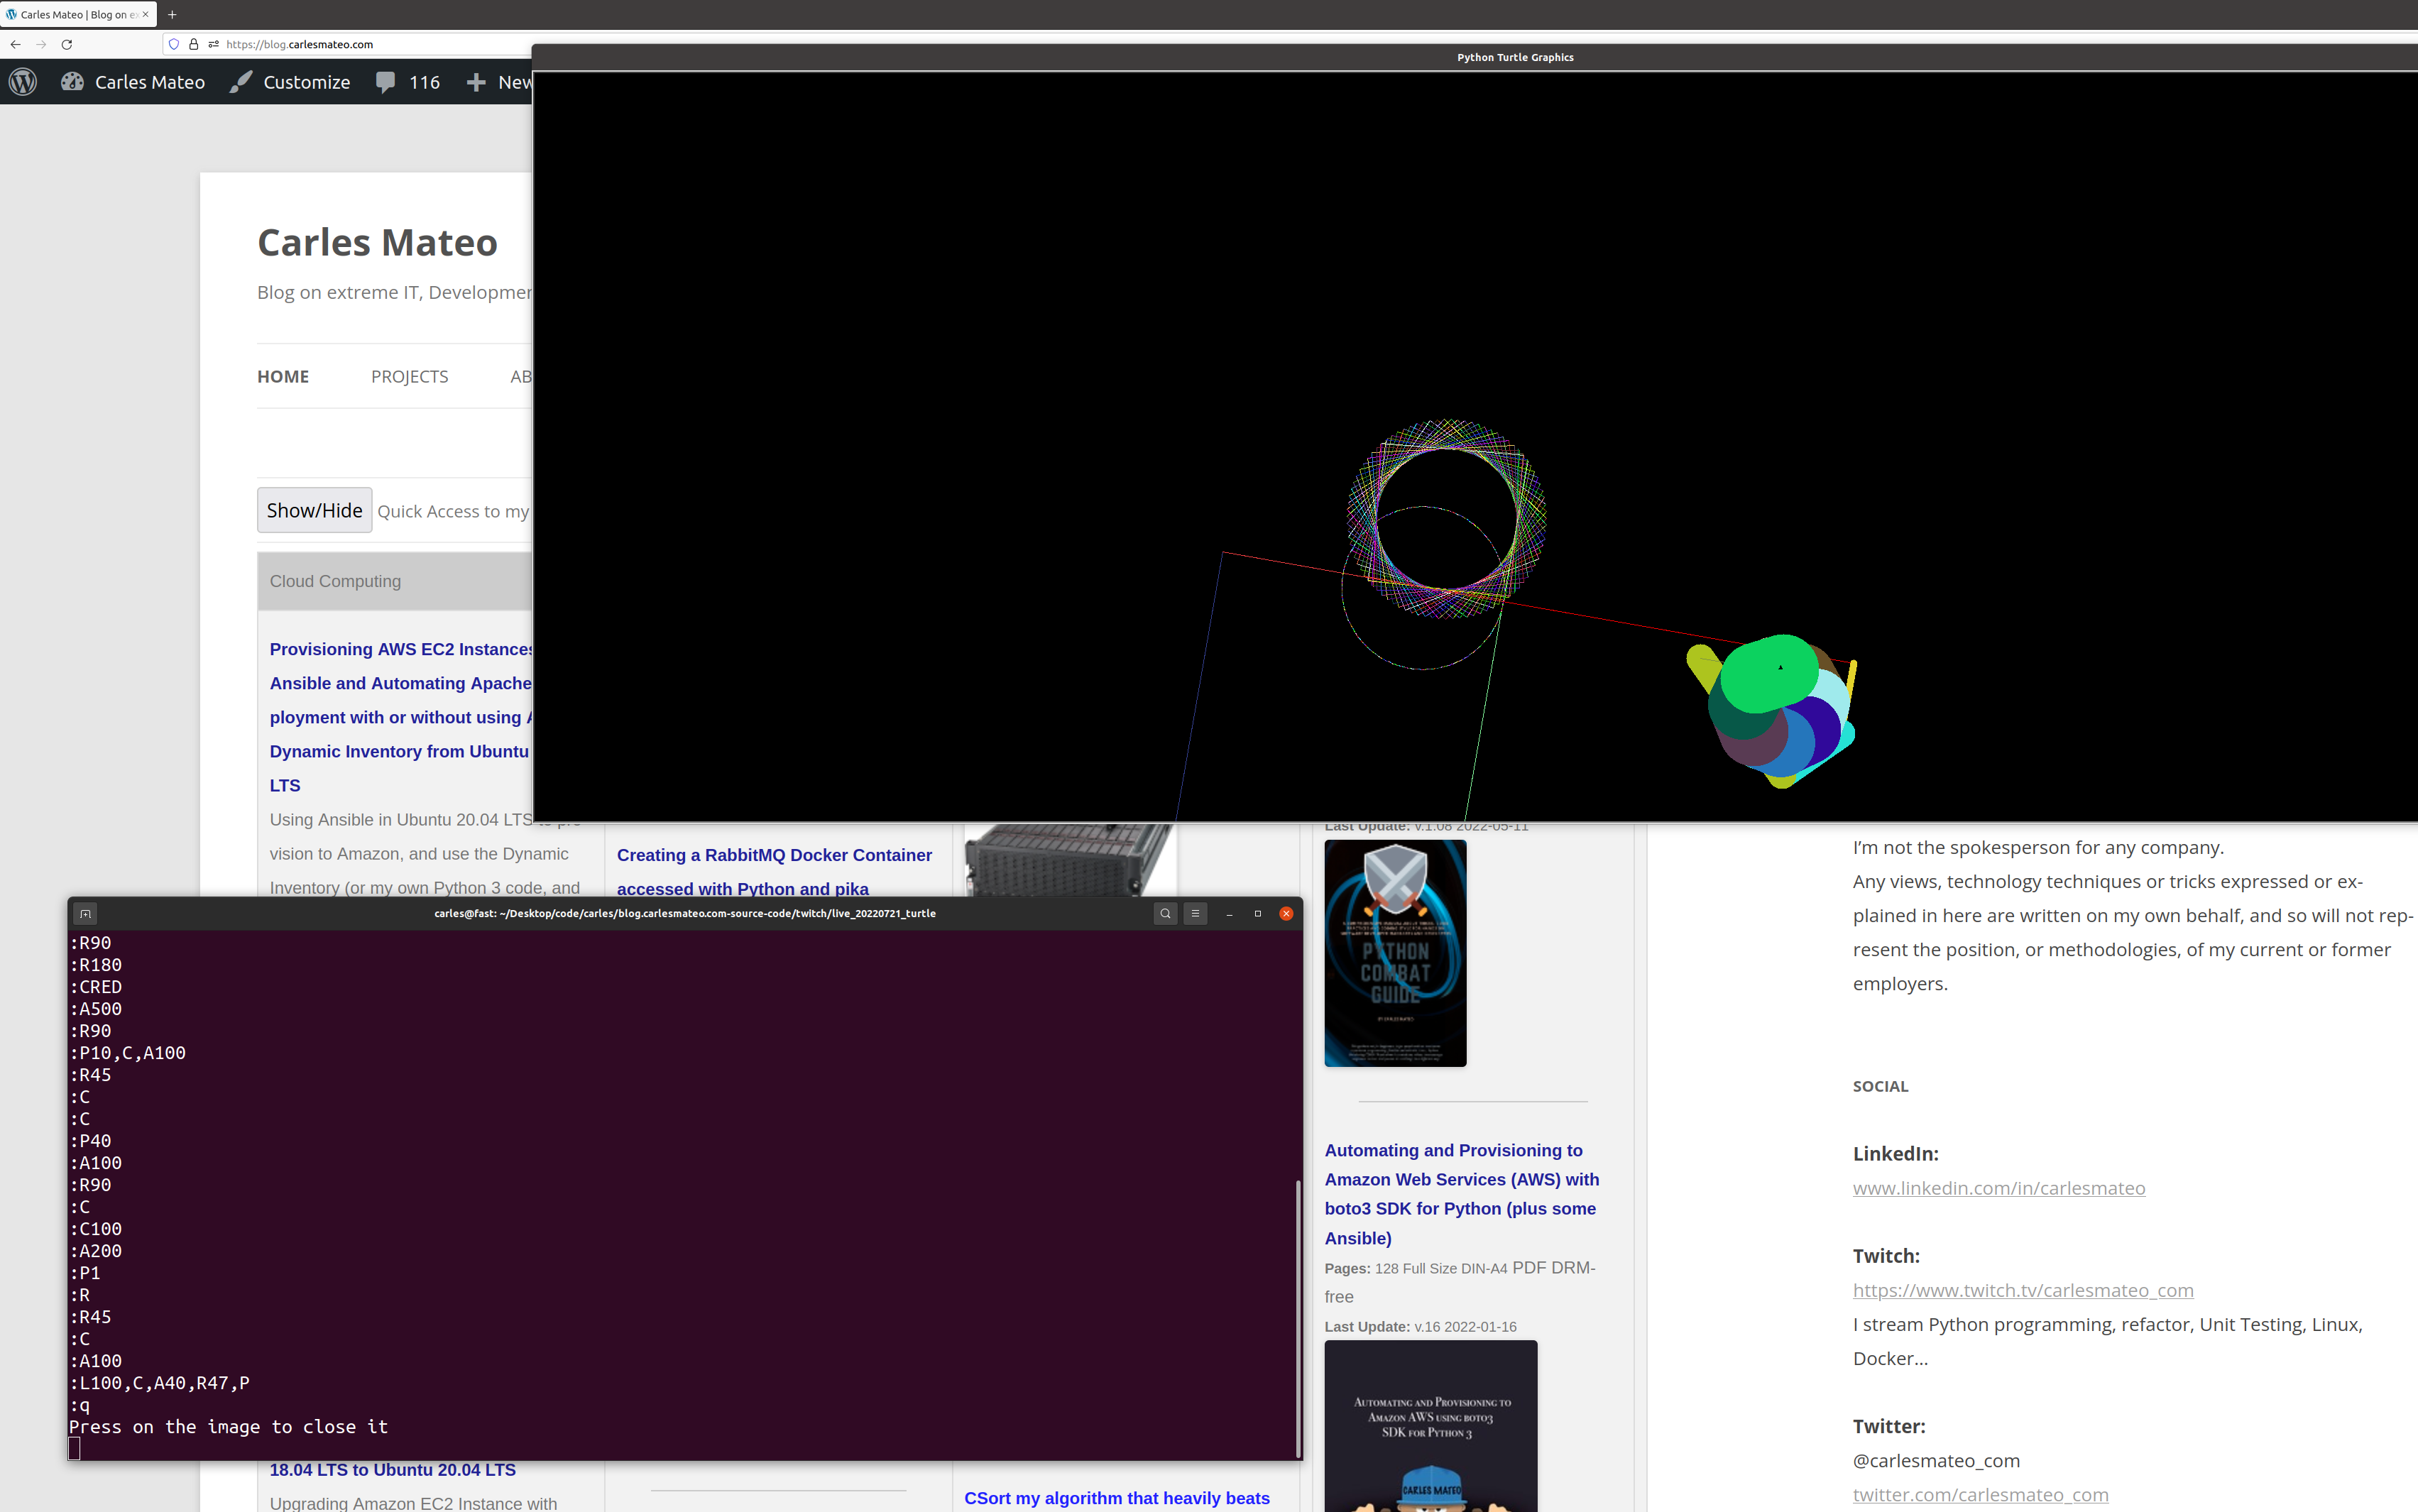Close the terminal with red button
Viewport: 2418px width, 1512px height.
[x=1286, y=913]
